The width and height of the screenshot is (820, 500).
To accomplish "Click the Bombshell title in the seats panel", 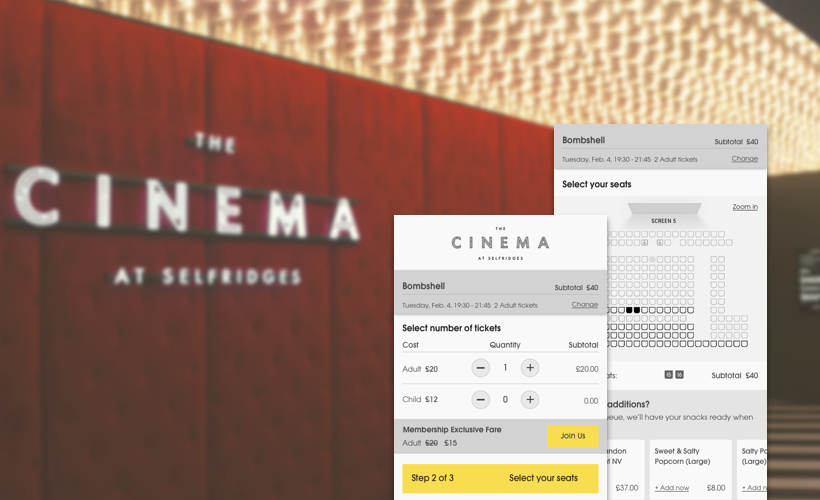I will tap(584, 141).
